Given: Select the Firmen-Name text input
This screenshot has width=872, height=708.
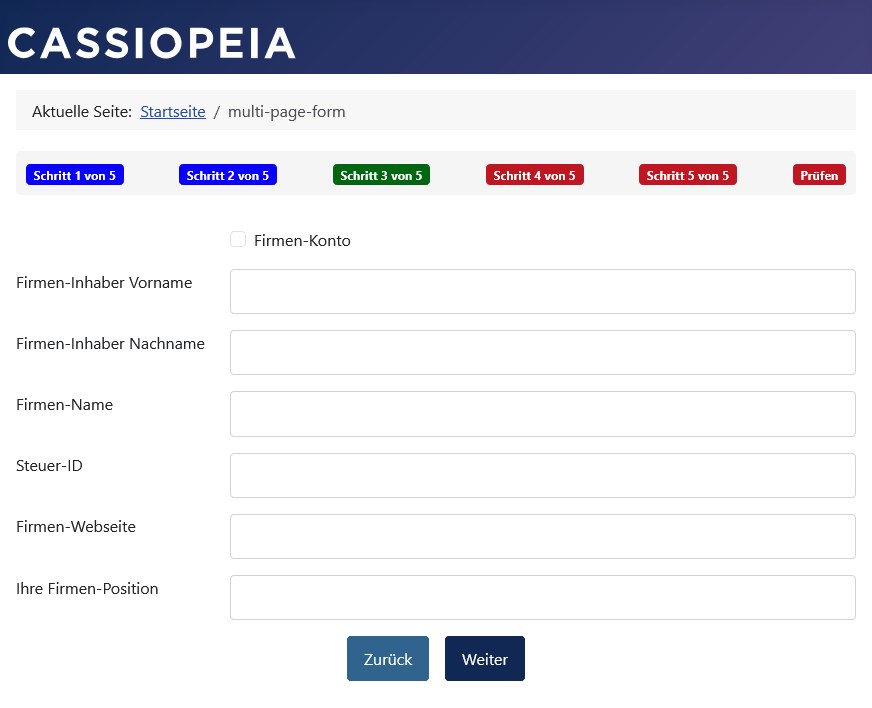Looking at the screenshot, I should pyautogui.click(x=542, y=414).
